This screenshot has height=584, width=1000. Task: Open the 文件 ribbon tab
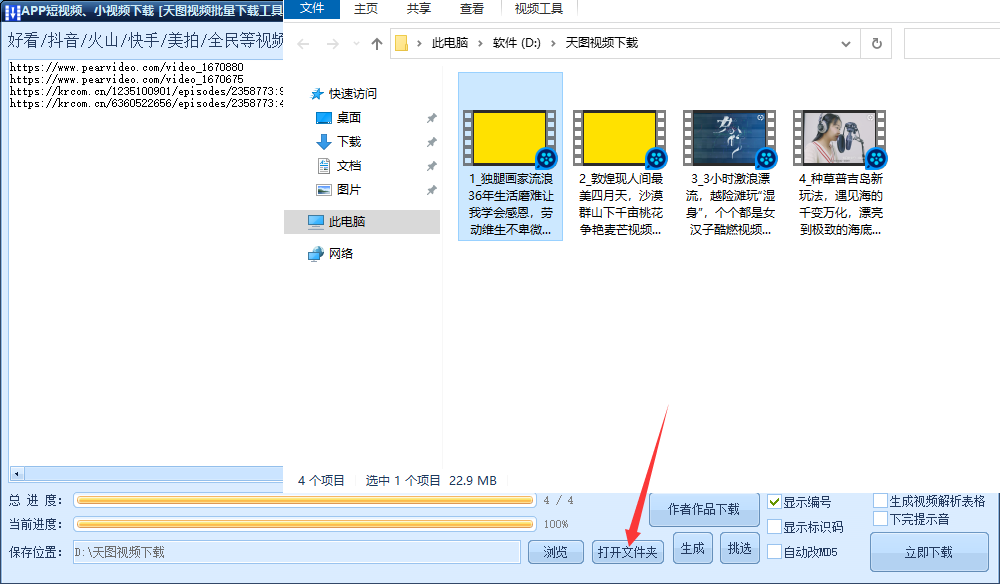click(312, 8)
